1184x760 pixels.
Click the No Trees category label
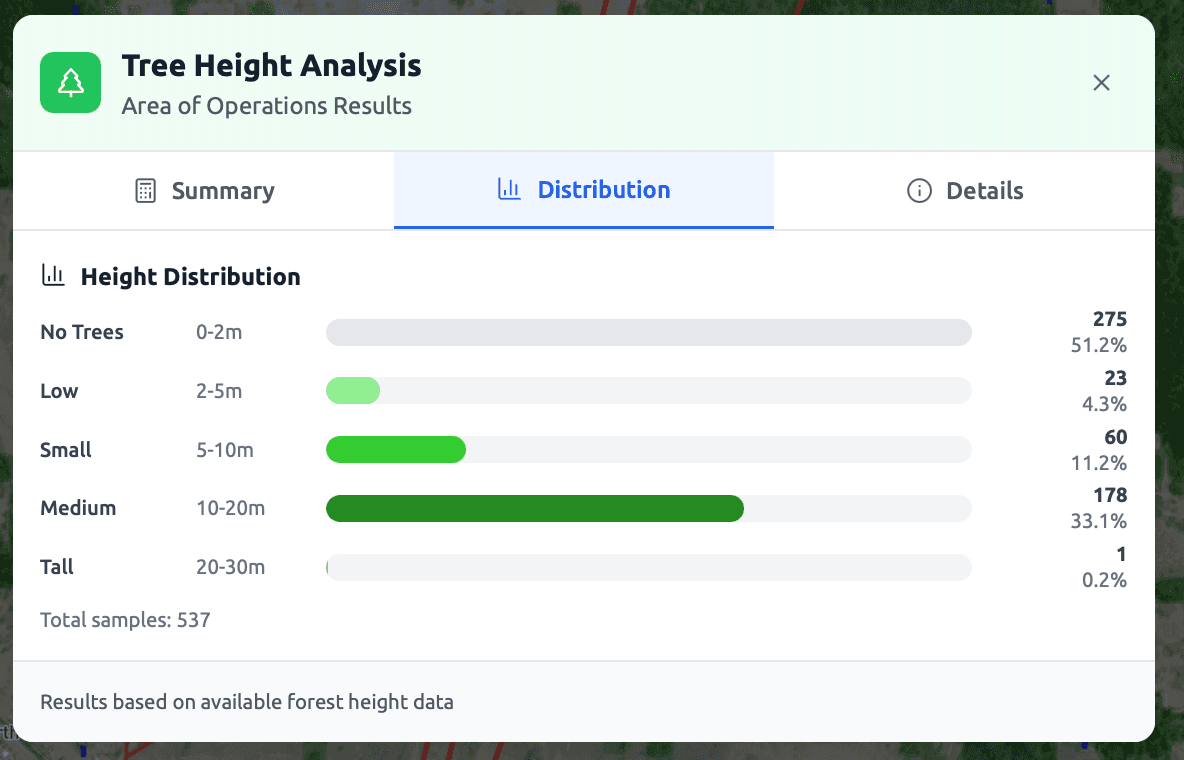(x=81, y=332)
